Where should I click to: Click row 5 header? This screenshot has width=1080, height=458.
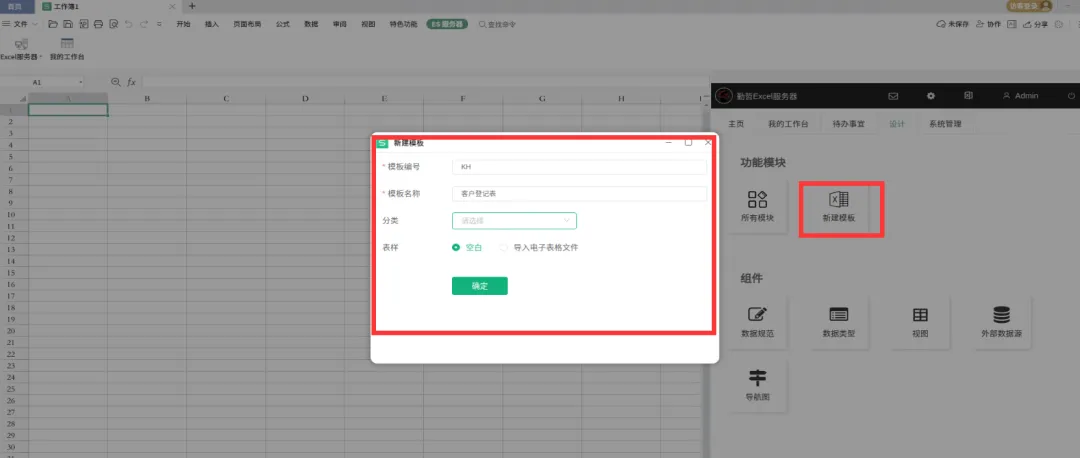11,156
